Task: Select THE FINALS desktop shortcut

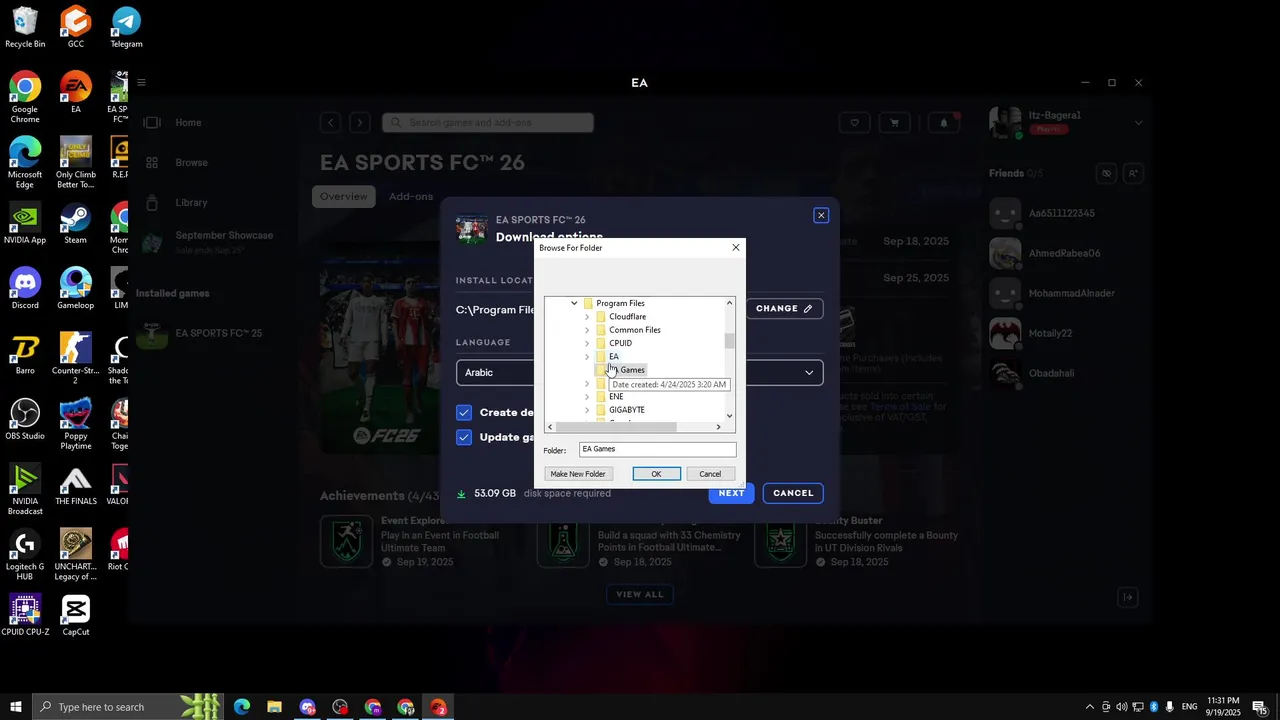Action: click(76, 485)
